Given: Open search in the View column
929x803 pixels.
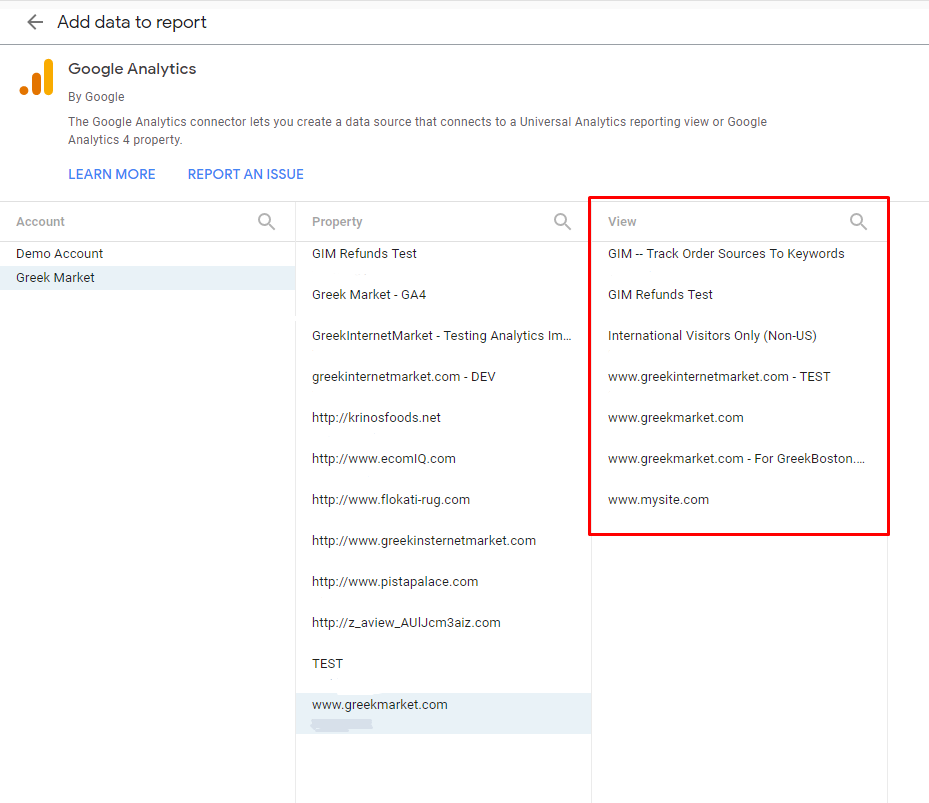Looking at the screenshot, I should tap(858, 222).
